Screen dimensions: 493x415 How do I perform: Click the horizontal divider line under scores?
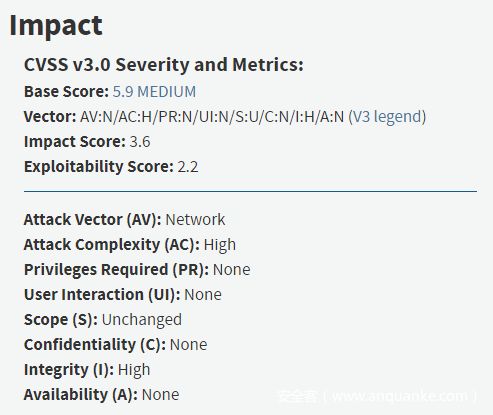point(250,192)
